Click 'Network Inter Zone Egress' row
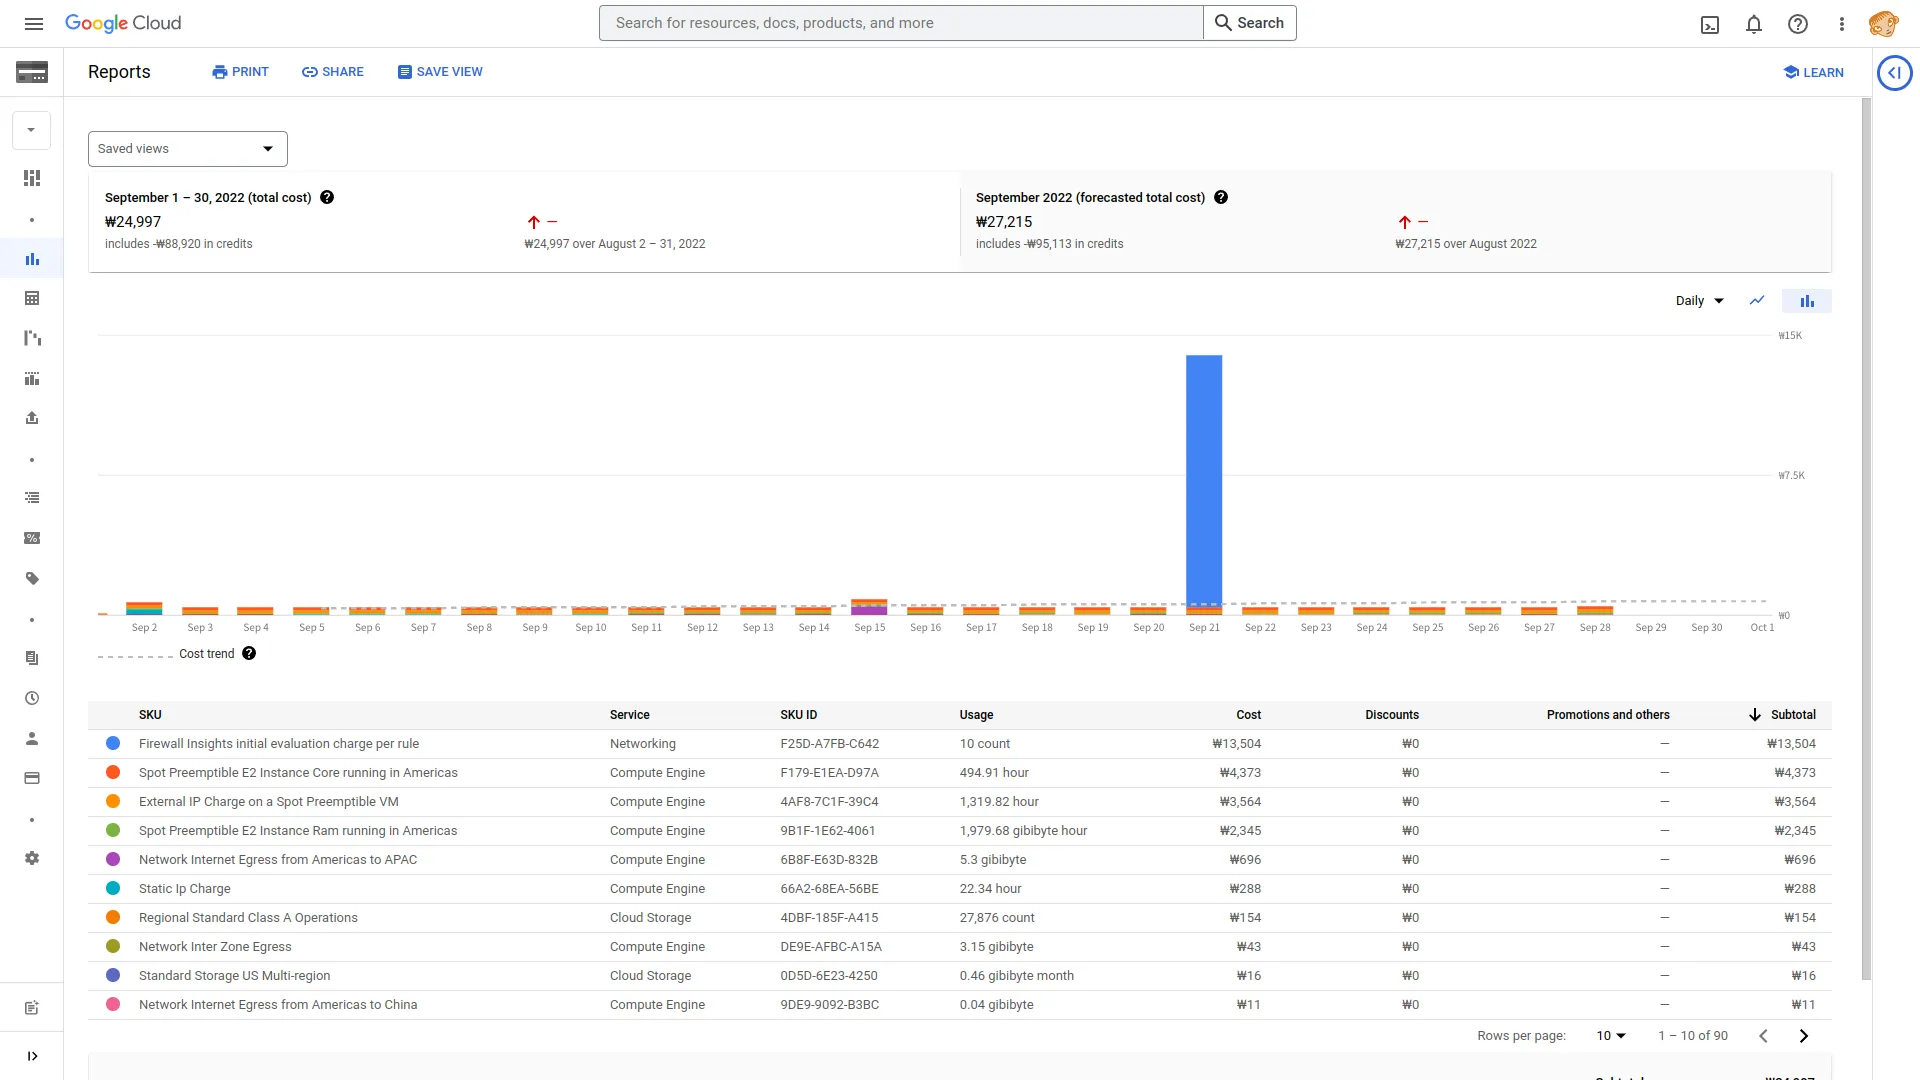 [960, 947]
